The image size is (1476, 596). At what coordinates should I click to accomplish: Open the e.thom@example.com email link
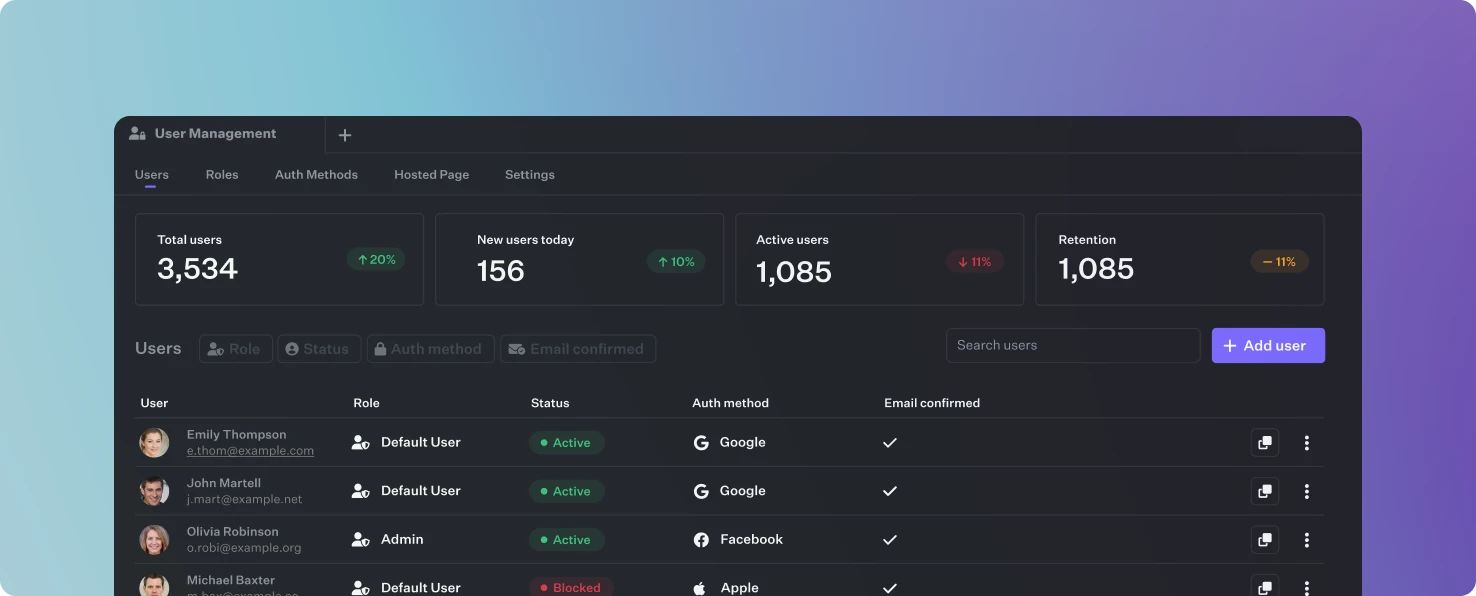250,450
